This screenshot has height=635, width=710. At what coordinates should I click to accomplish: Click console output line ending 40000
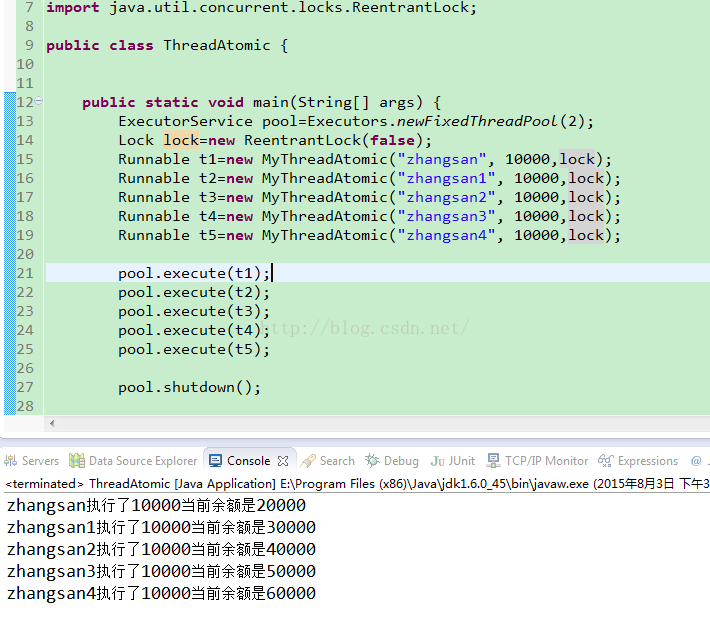tap(161, 549)
